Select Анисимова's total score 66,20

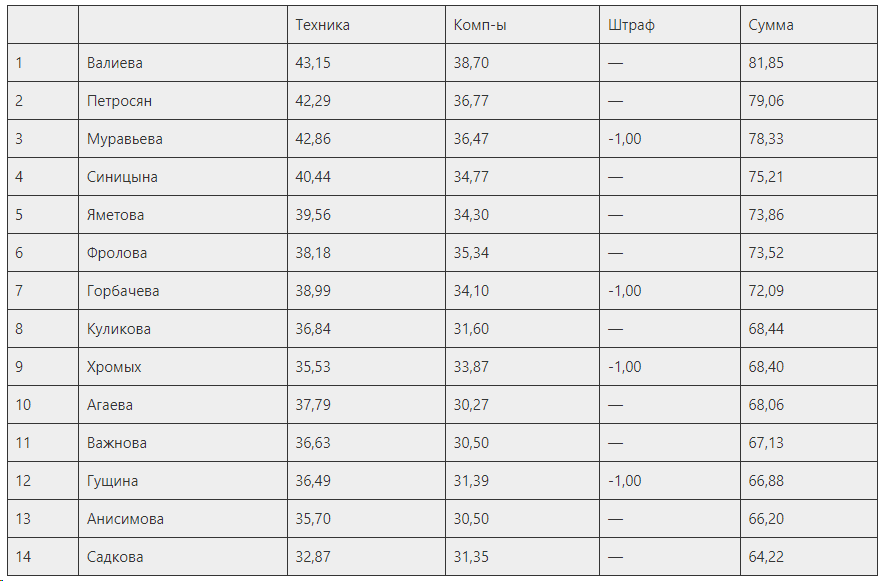(766, 519)
